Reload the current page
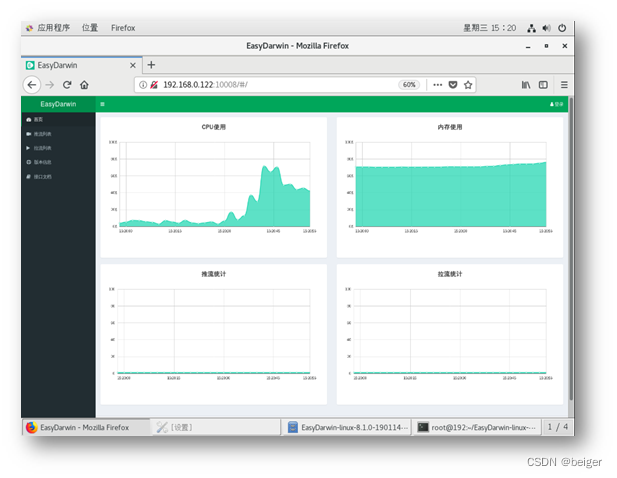This screenshot has height=478, width=617. tap(67, 85)
